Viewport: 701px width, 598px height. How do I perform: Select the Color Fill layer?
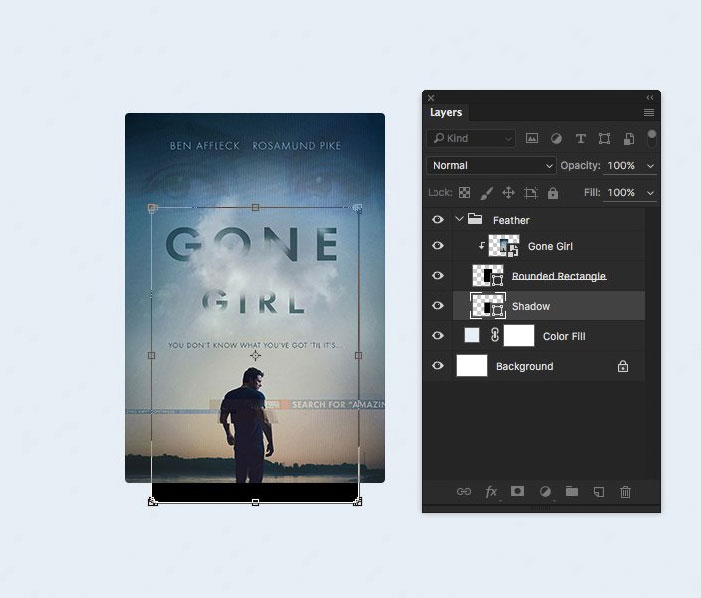pos(564,337)
